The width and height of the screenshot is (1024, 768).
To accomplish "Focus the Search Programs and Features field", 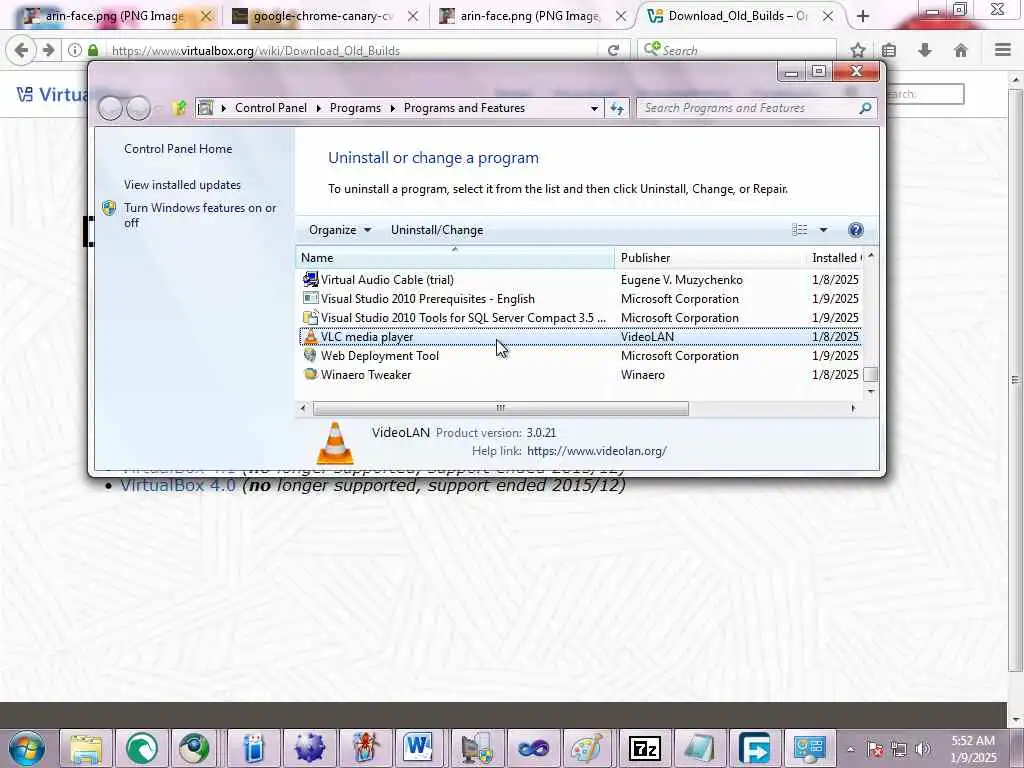I will pos(748,108).
